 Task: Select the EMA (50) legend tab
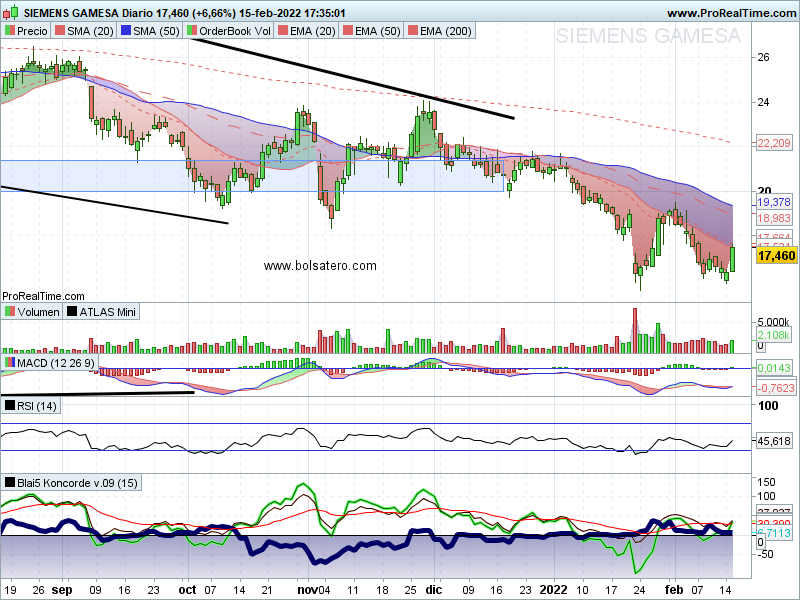372,31
